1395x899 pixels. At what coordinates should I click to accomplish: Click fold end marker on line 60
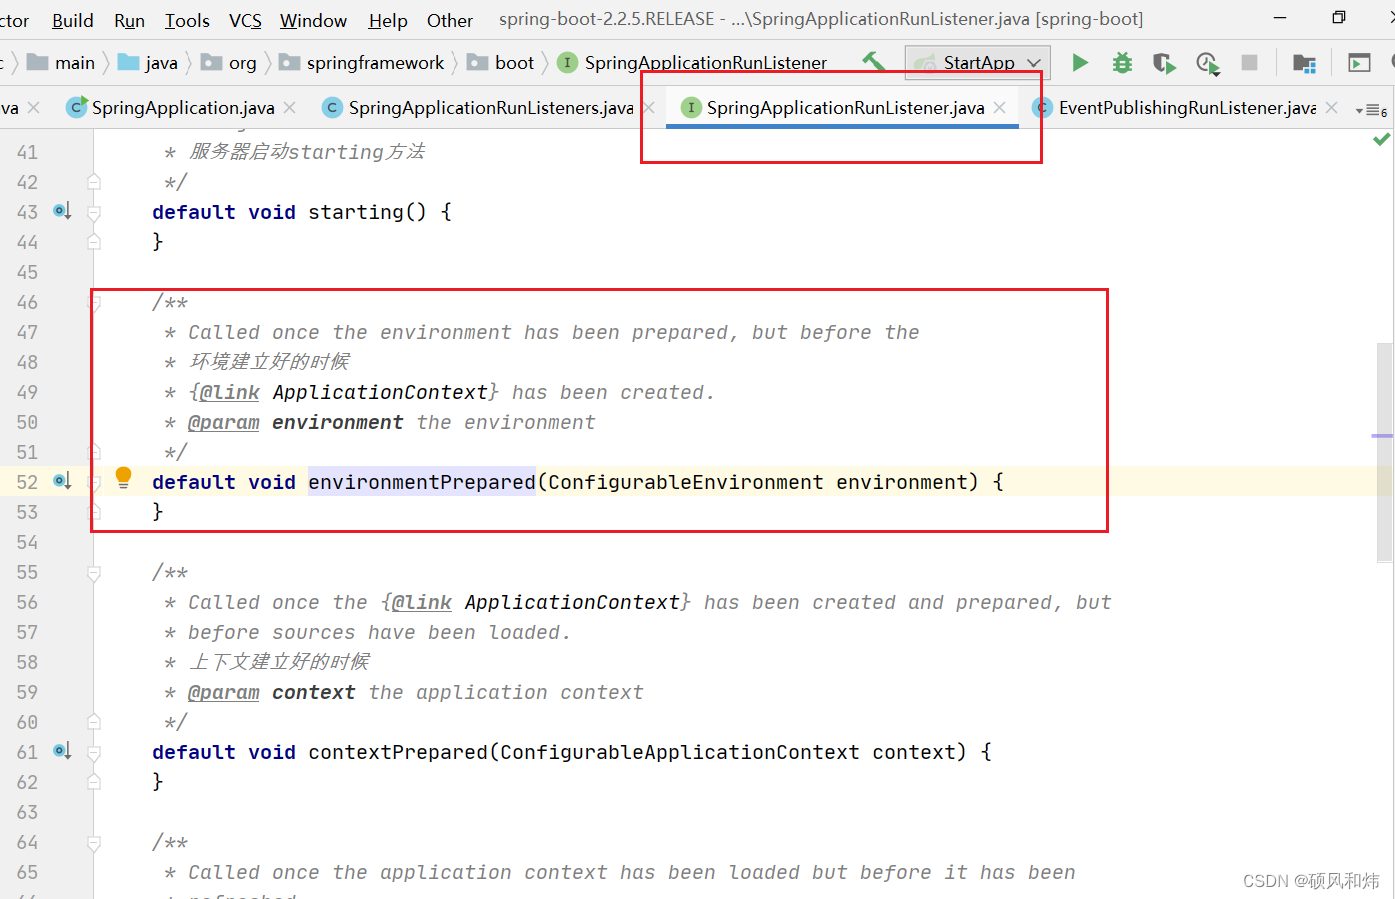(94, 721)
